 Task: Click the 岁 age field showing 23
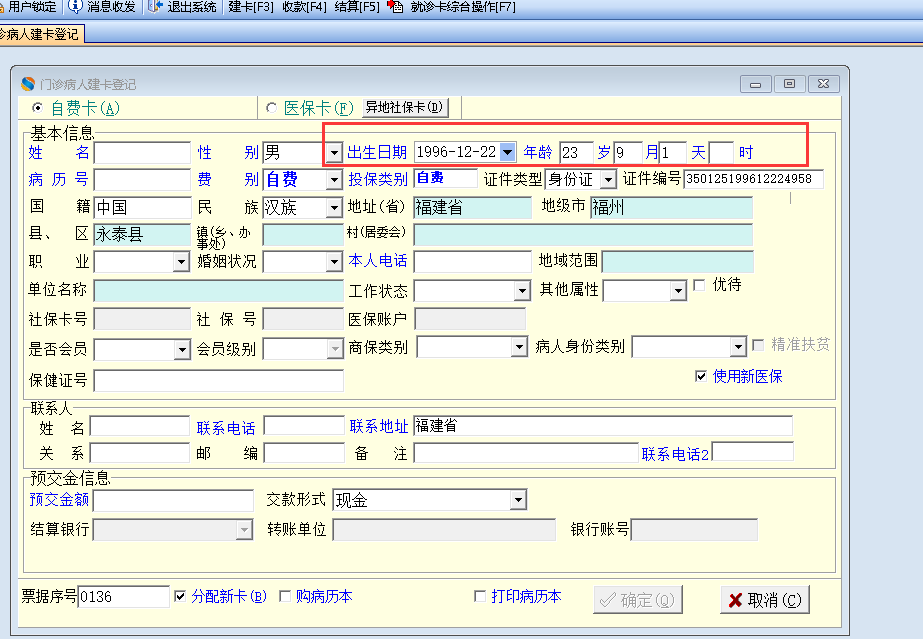pyautogui.click(x=576, y=153)
